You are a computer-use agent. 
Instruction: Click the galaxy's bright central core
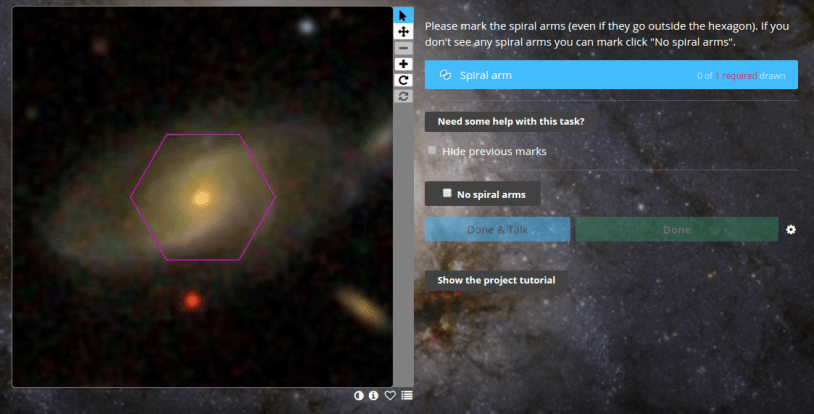[x=202, y=197]
